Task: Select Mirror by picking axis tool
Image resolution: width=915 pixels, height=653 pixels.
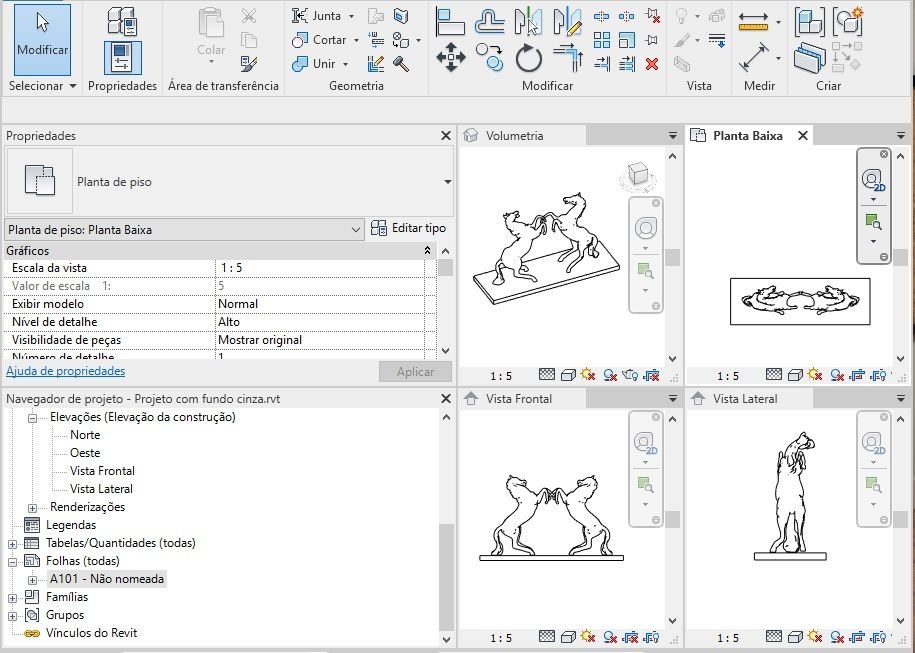Action: [529, 22]
